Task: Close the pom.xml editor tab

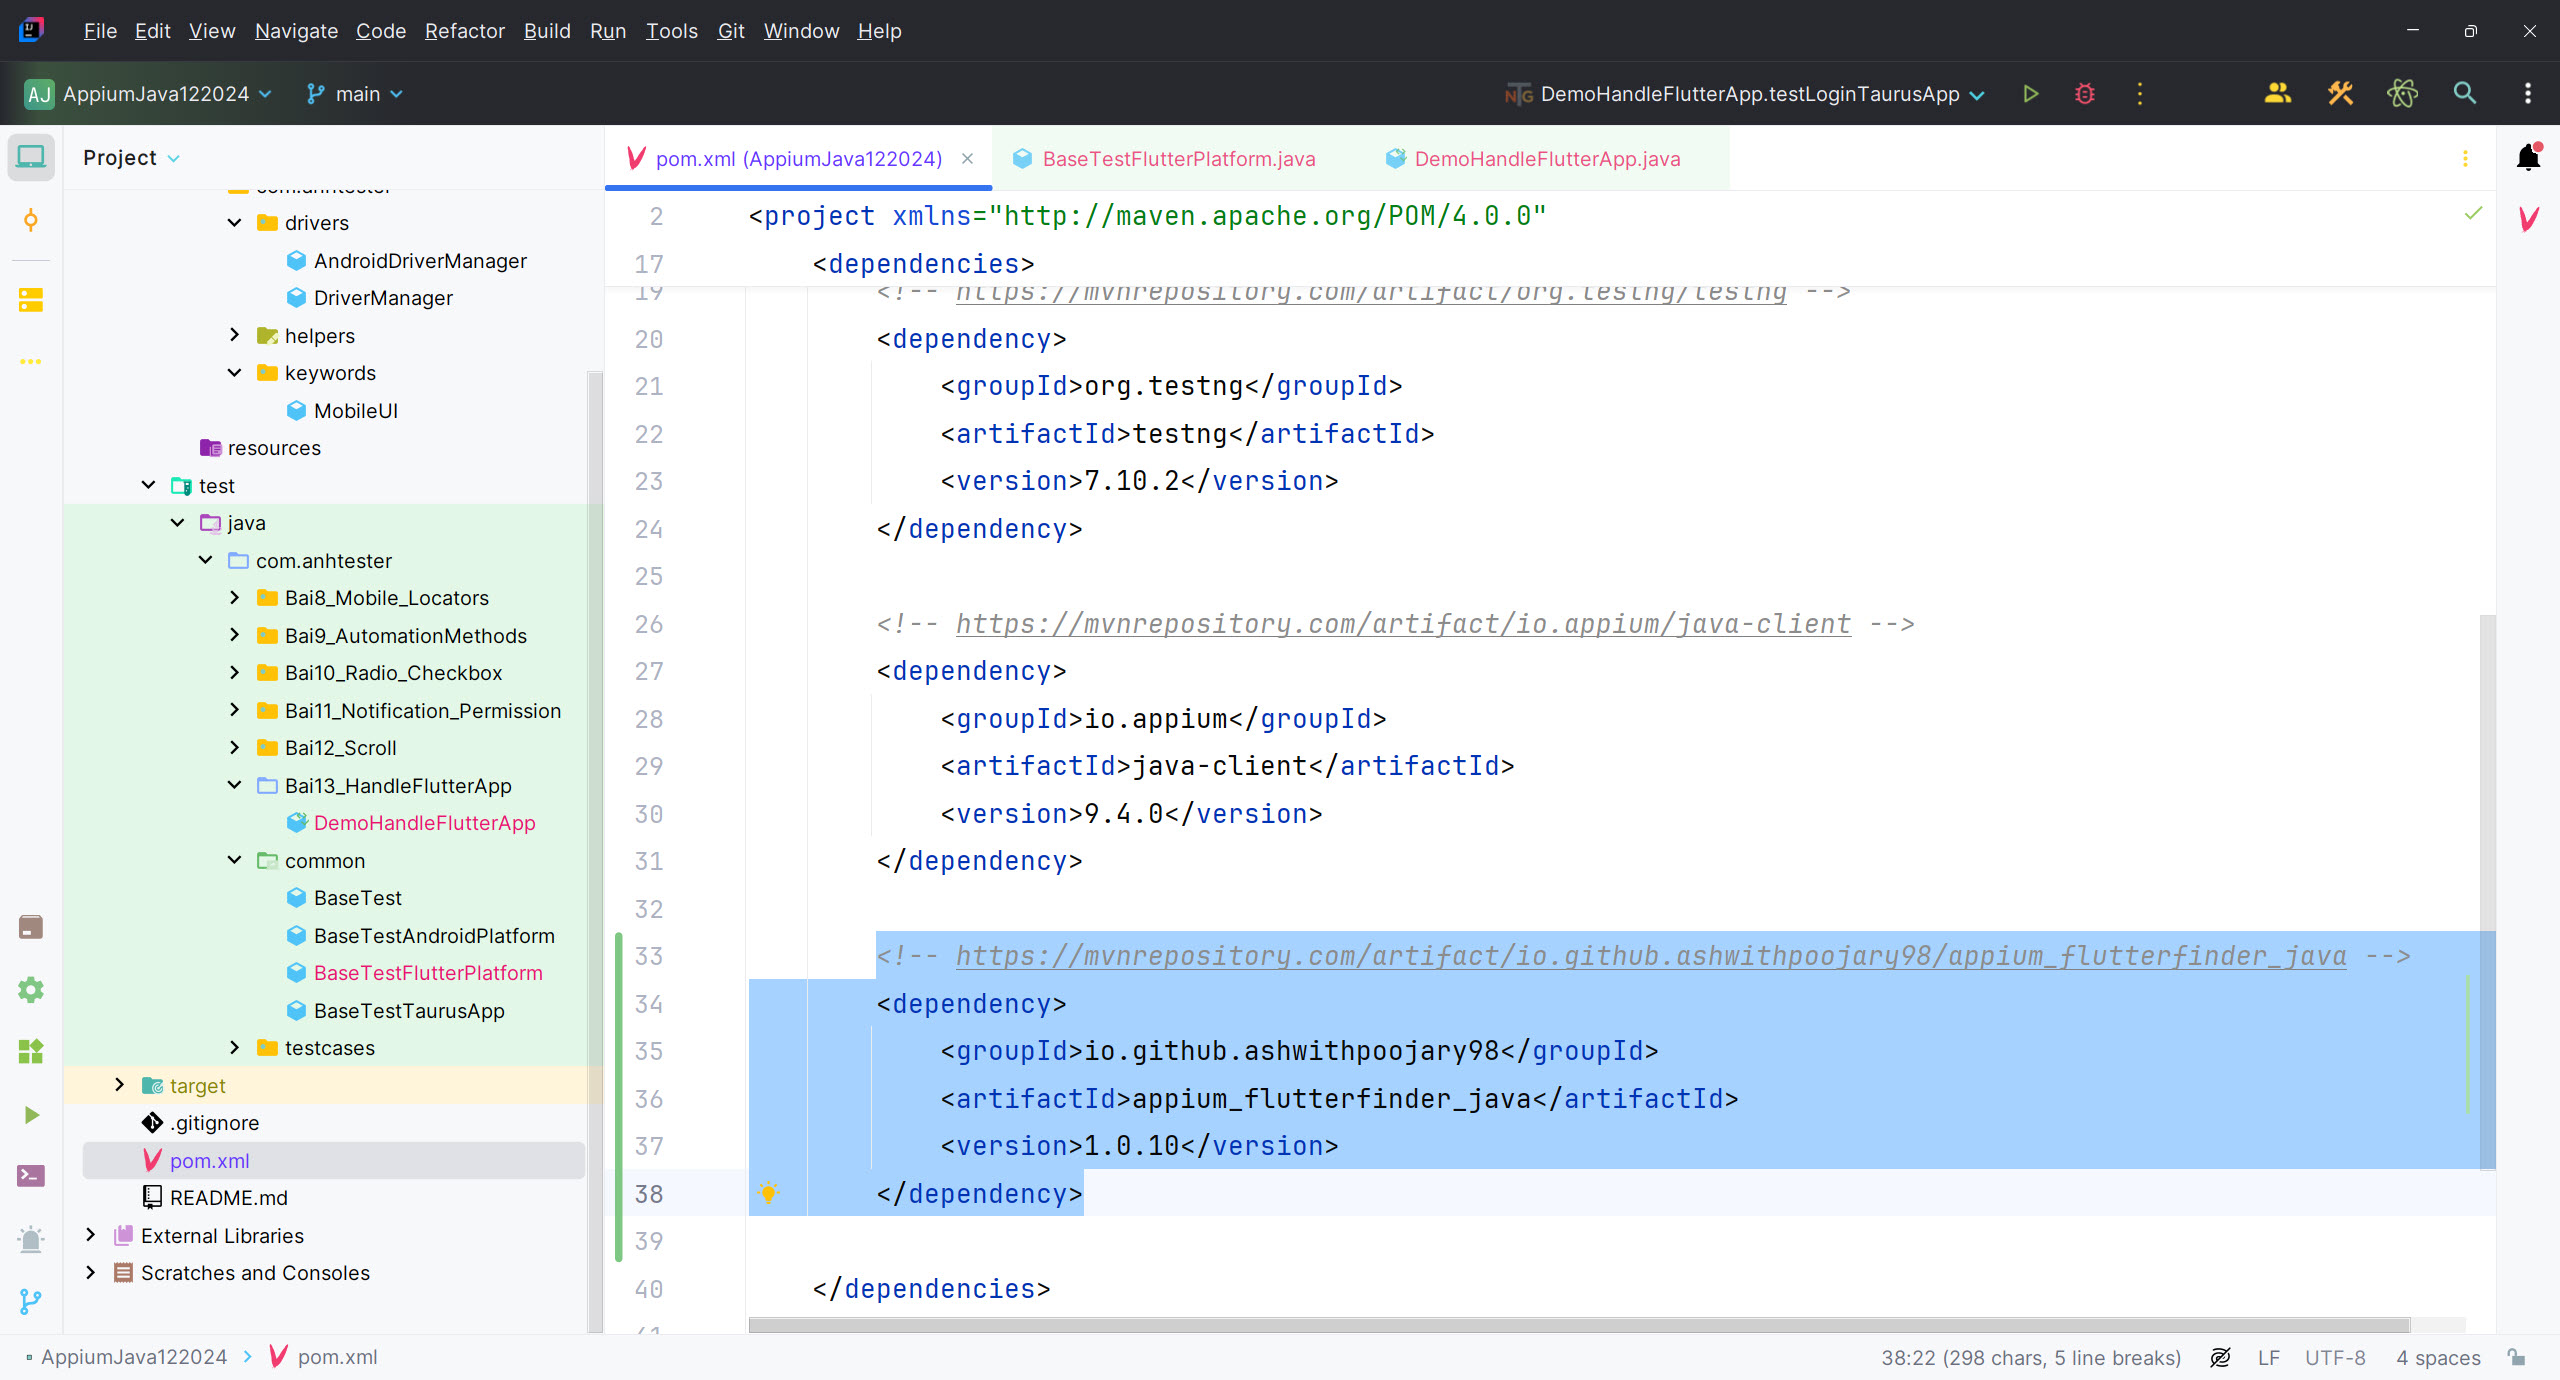Action: click(x=967, y=158)
